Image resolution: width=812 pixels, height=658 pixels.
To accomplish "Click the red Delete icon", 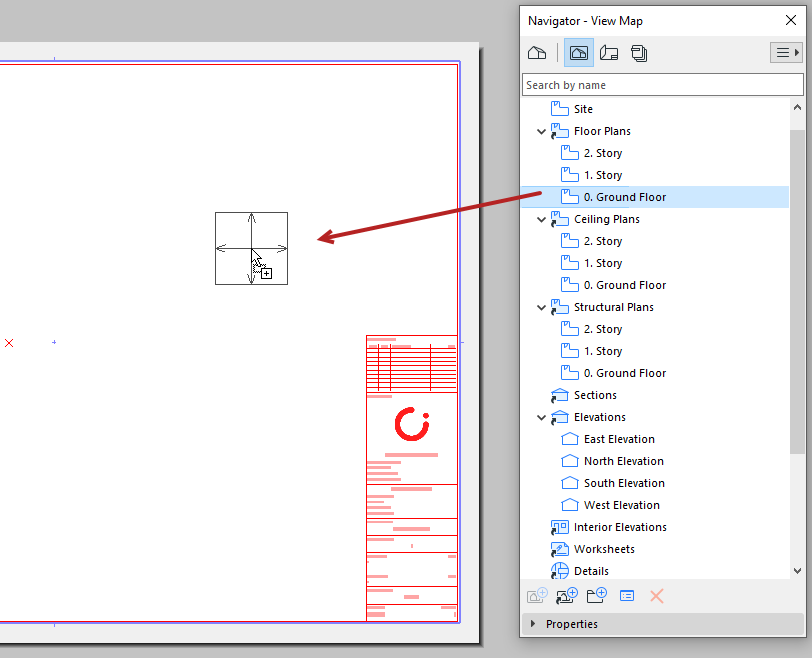I will pos(657,596).
